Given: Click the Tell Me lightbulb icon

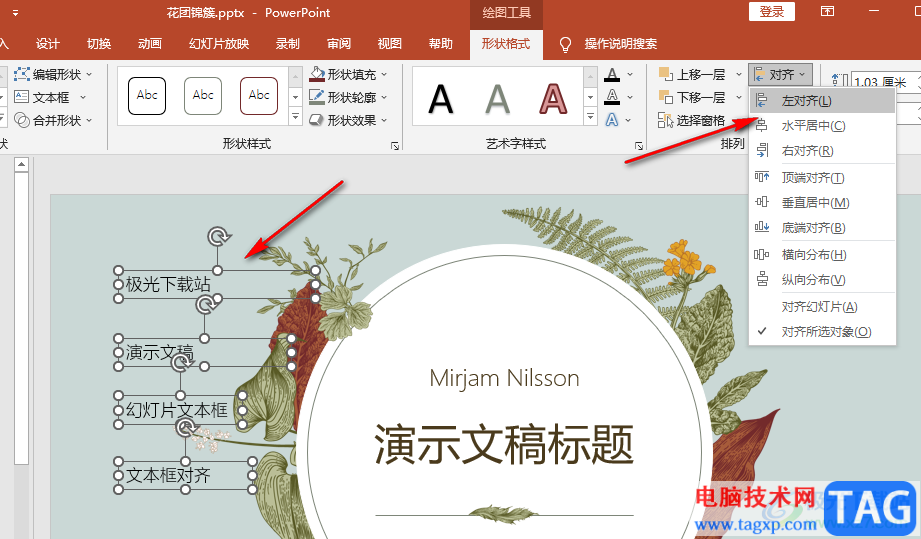Looking at the screenshot, I should pyautogui.click(x=565, y=45).
